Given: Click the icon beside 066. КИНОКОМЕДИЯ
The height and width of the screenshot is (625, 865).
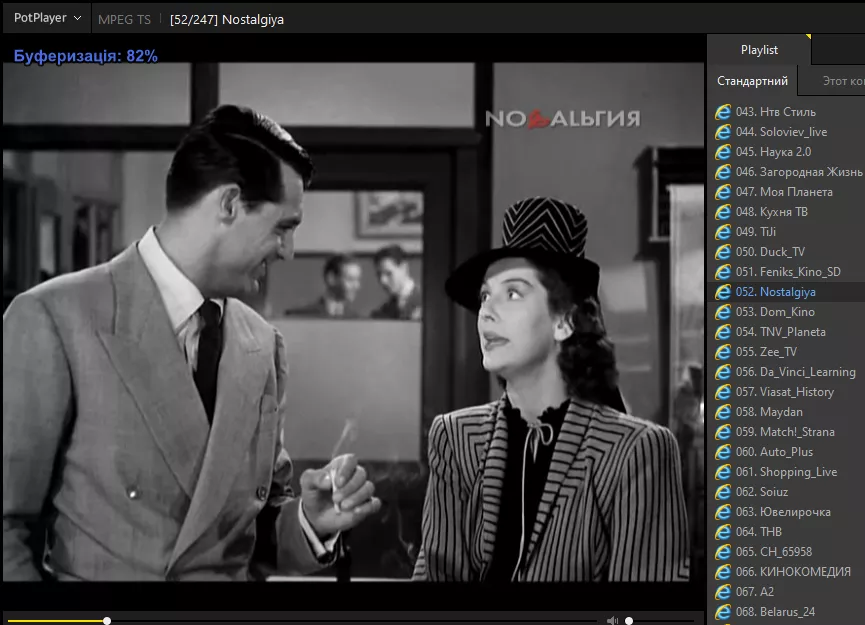Looking at the screenshot, I should pyautogui.click(x=723, y=572).
